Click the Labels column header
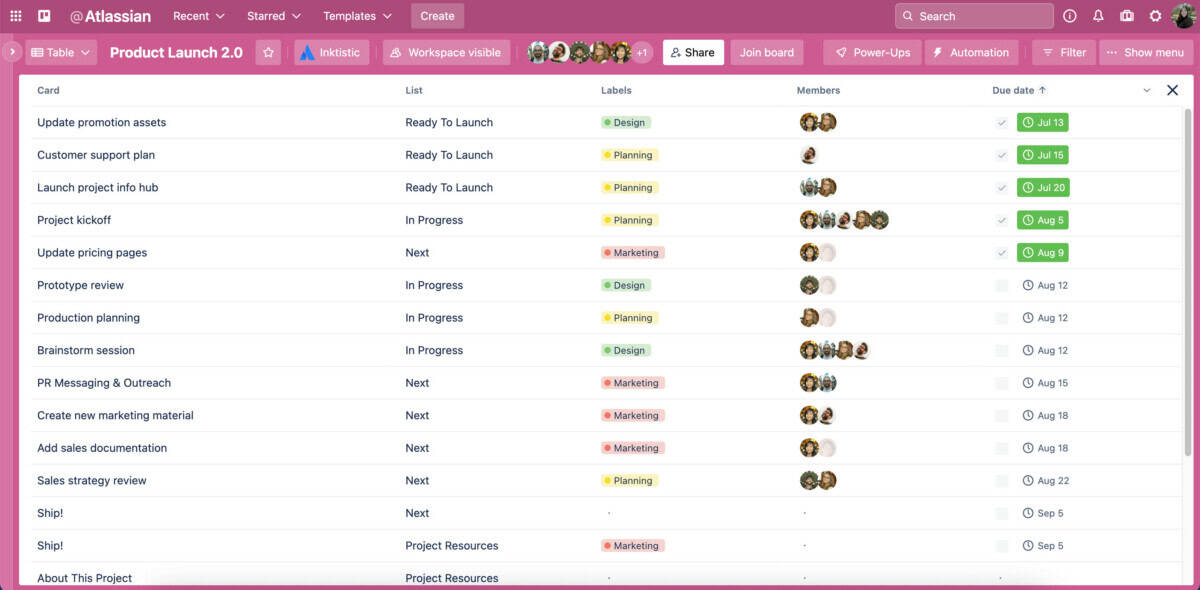The image size is (1200, 590). pyautogui.click(x=616, y=90)
